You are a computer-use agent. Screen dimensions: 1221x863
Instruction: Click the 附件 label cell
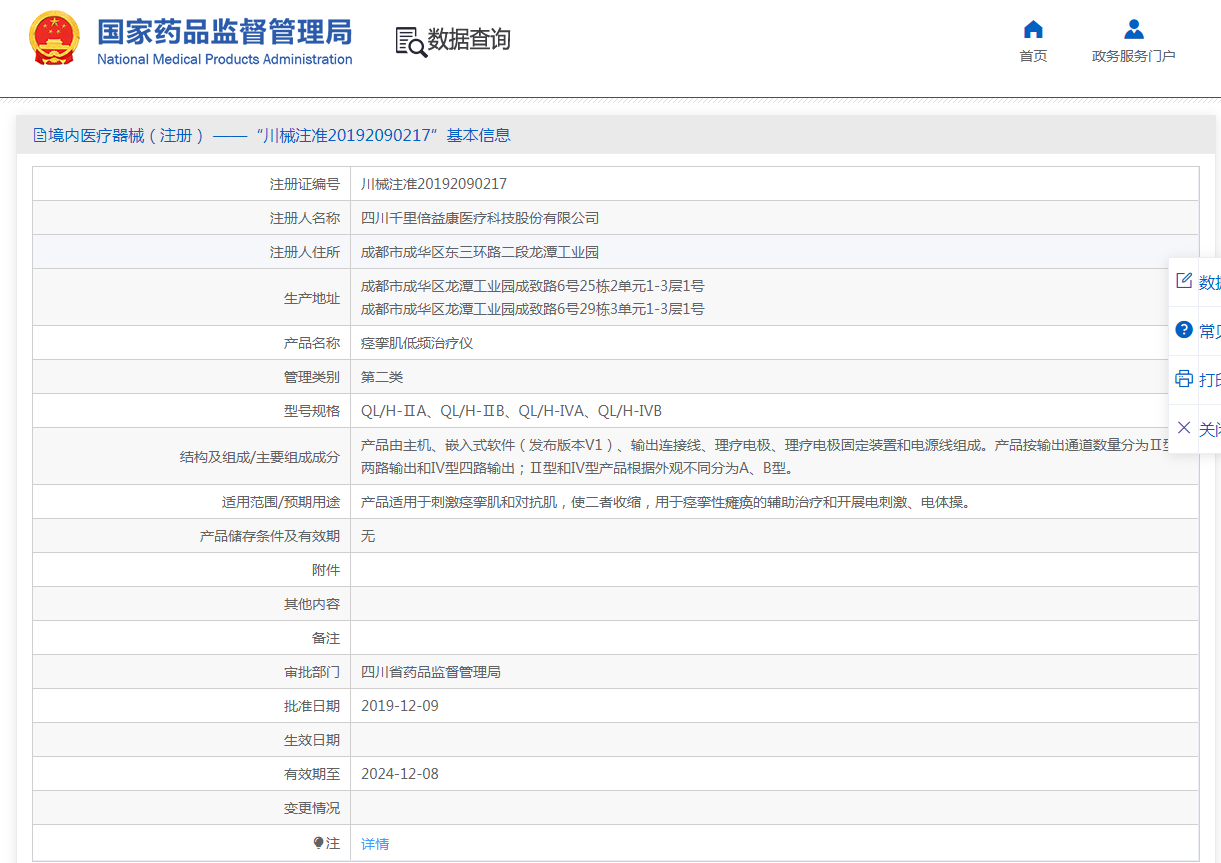click(192, 570)
